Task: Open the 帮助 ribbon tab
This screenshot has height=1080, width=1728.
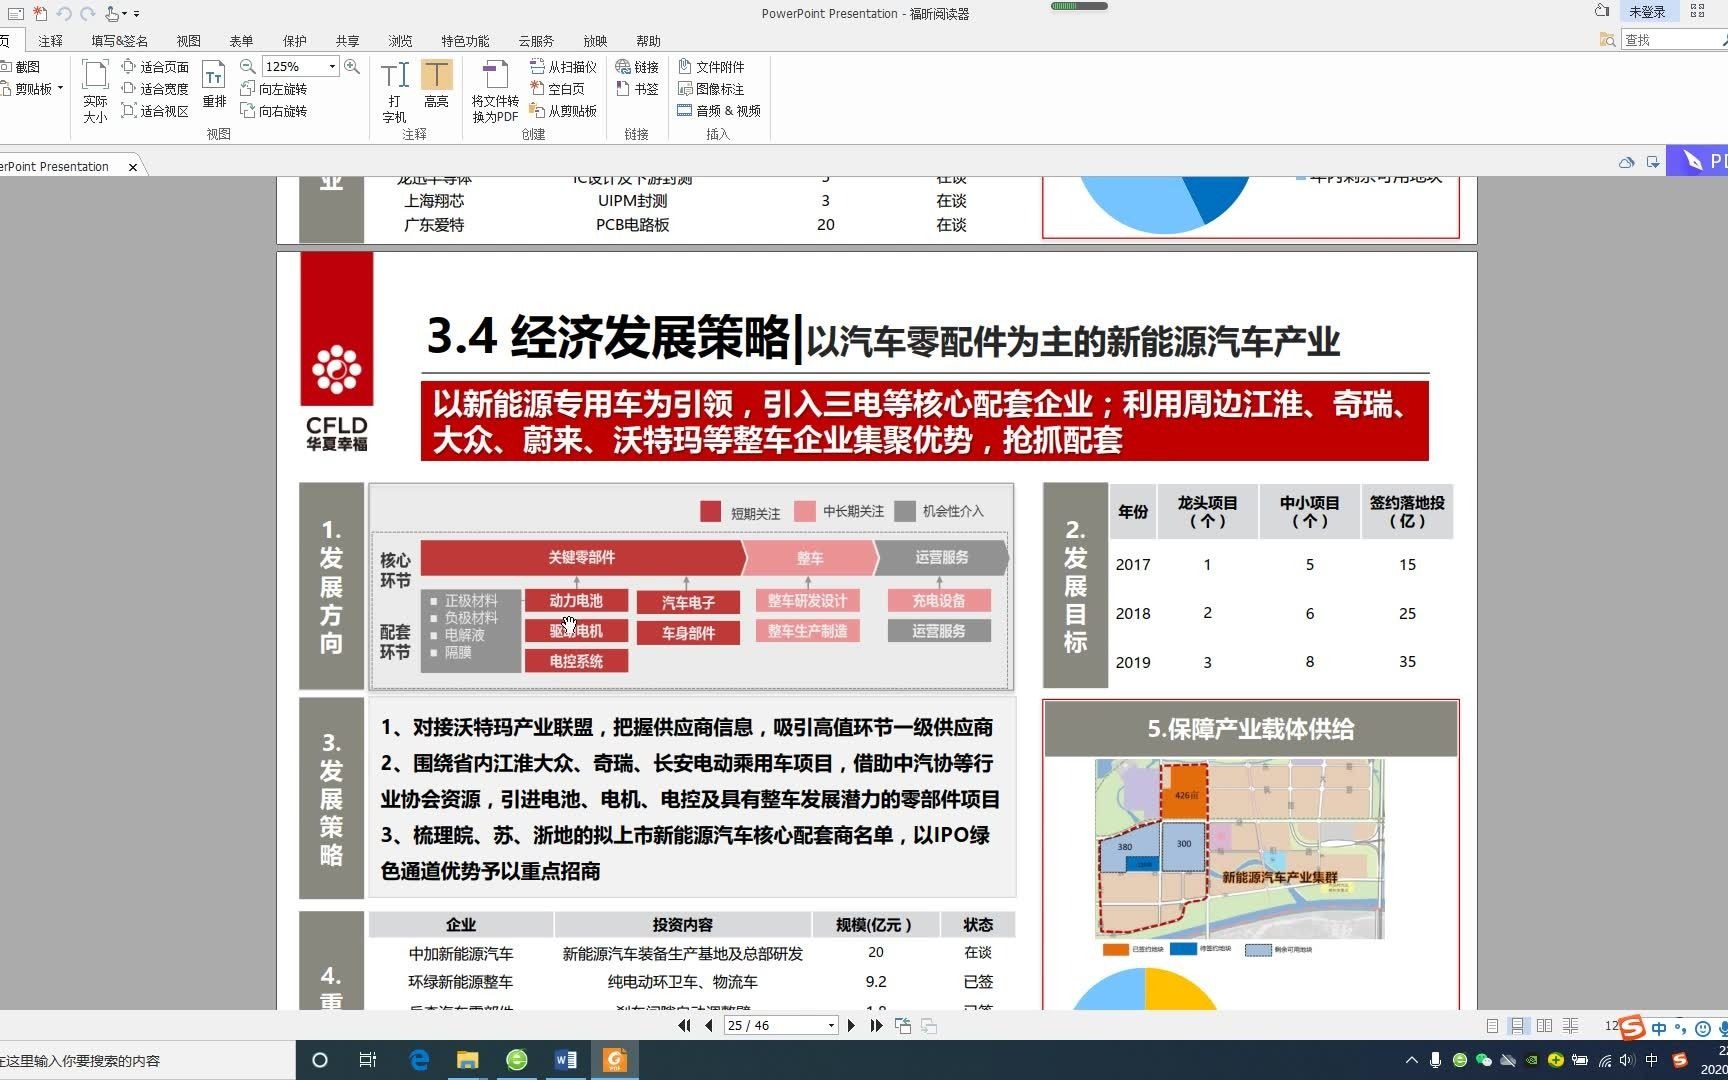Action: 648,41
